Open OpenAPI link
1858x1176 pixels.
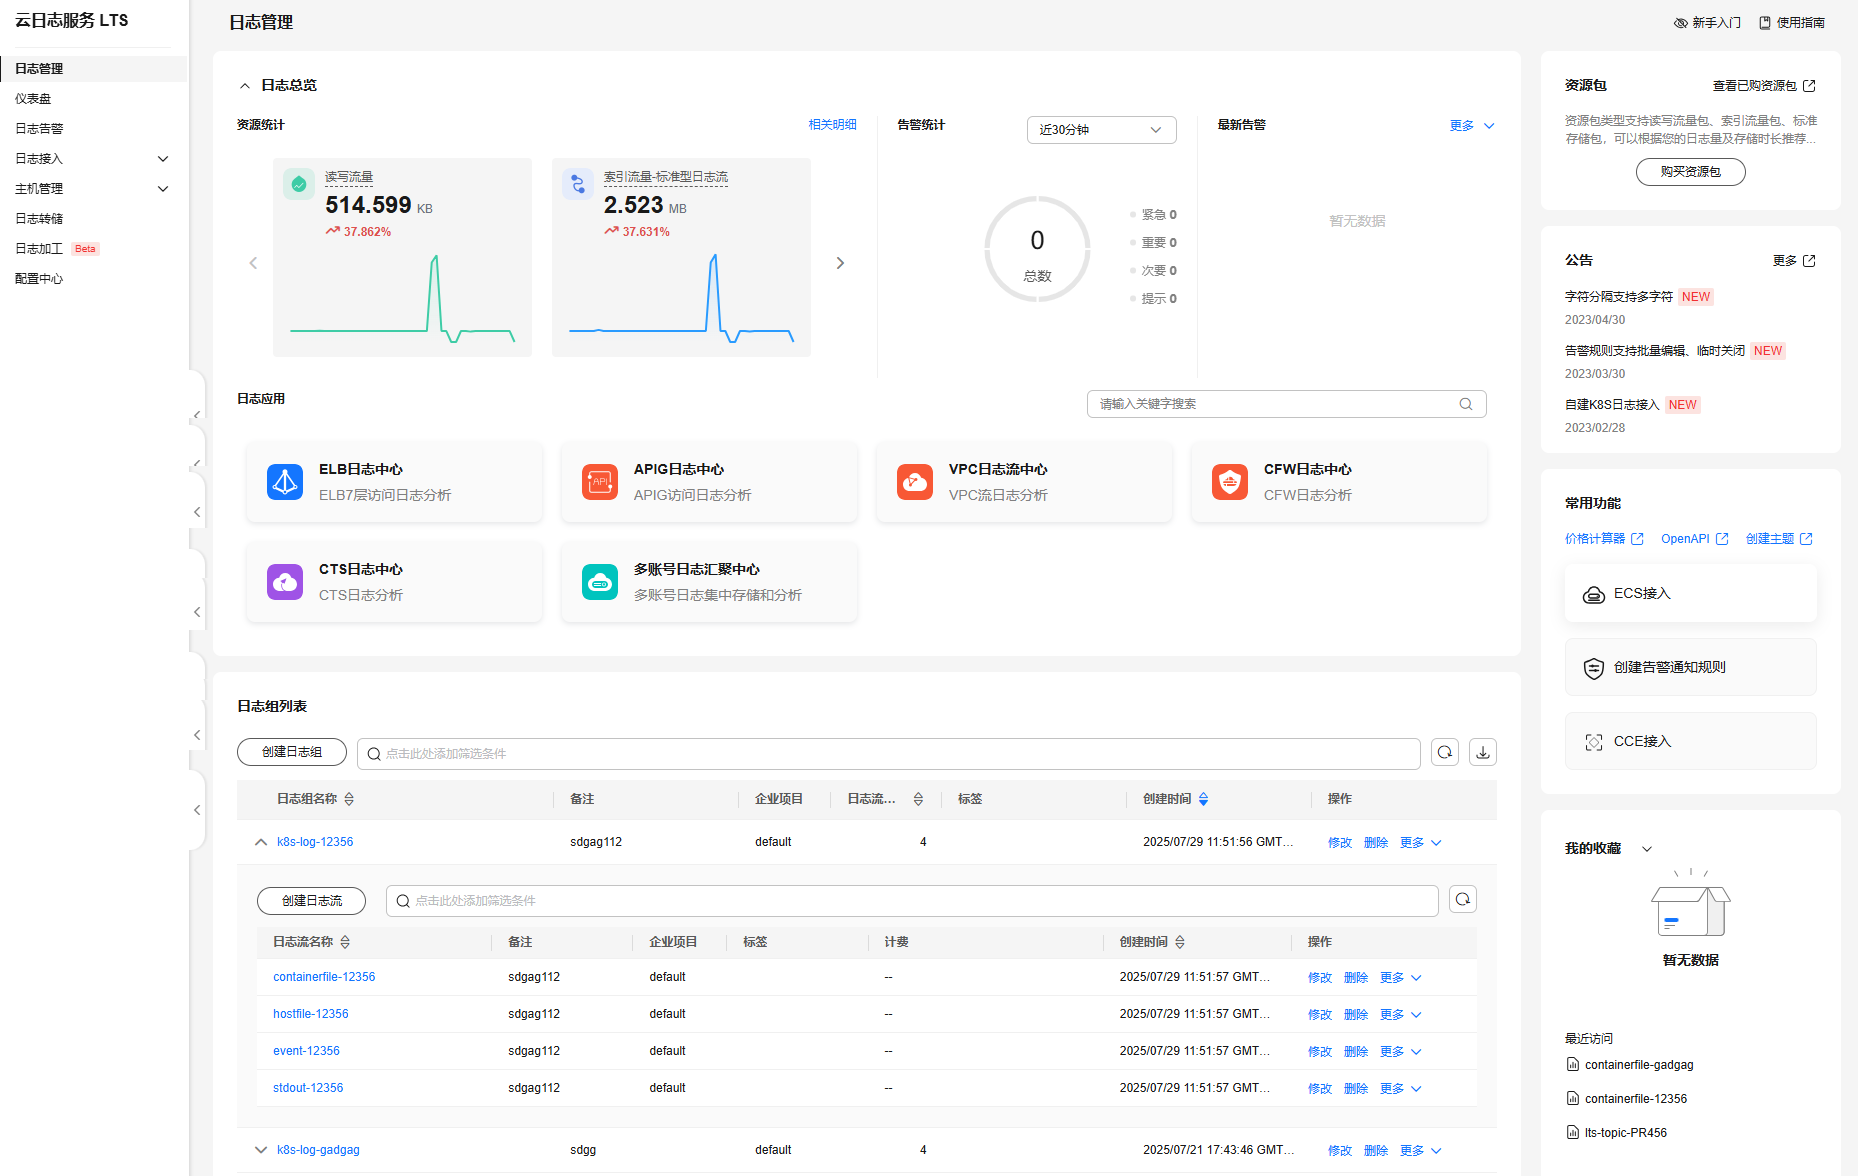tap(1694, 539)
